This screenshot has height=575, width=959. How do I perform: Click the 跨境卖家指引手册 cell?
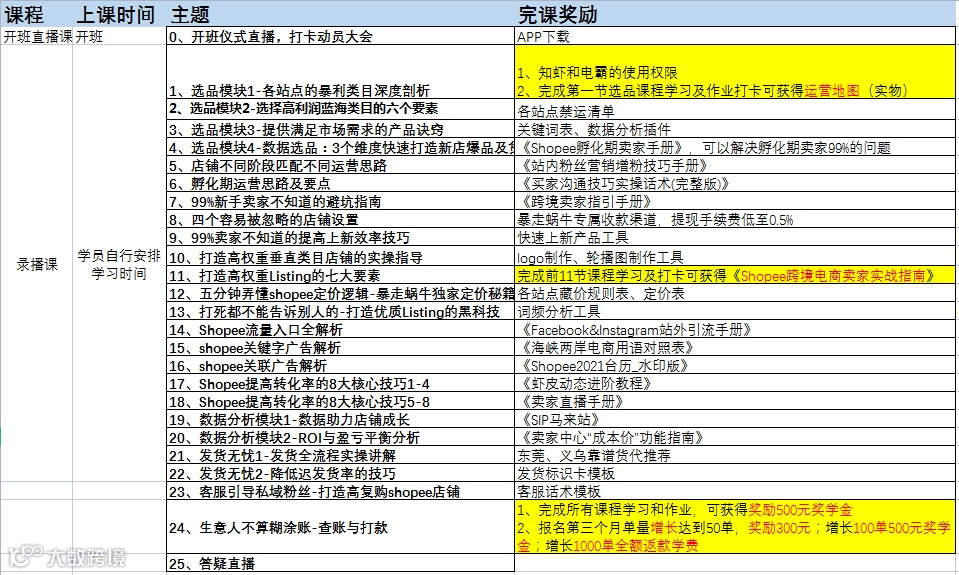tap(735, 201)
